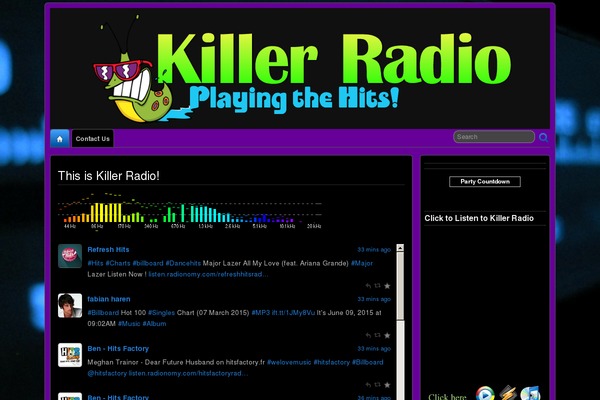This screenshot has width=600, height=400.
Task: Click the #Dancehits hashtag
Action: pyautogui.click(x=183, y=263)
